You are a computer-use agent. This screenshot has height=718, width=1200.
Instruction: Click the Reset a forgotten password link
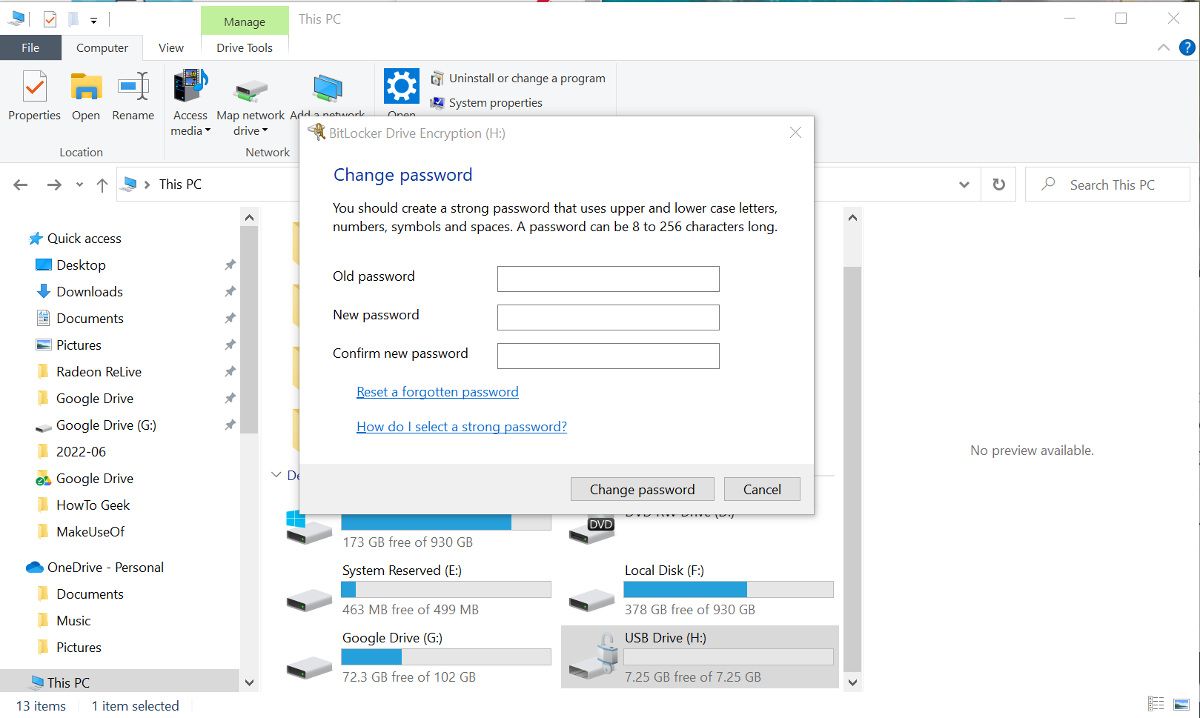coord(437,392)
